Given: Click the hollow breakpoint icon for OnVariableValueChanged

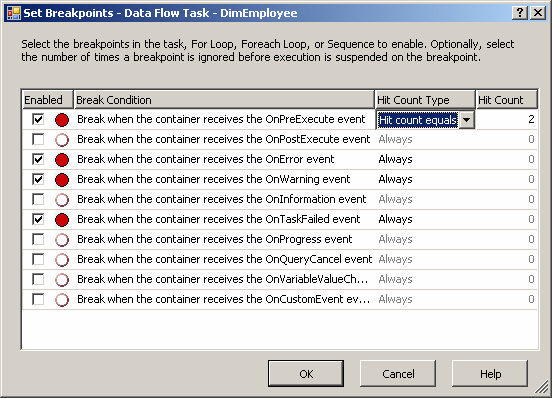Looking at the screenshot, I should (62, 280).
